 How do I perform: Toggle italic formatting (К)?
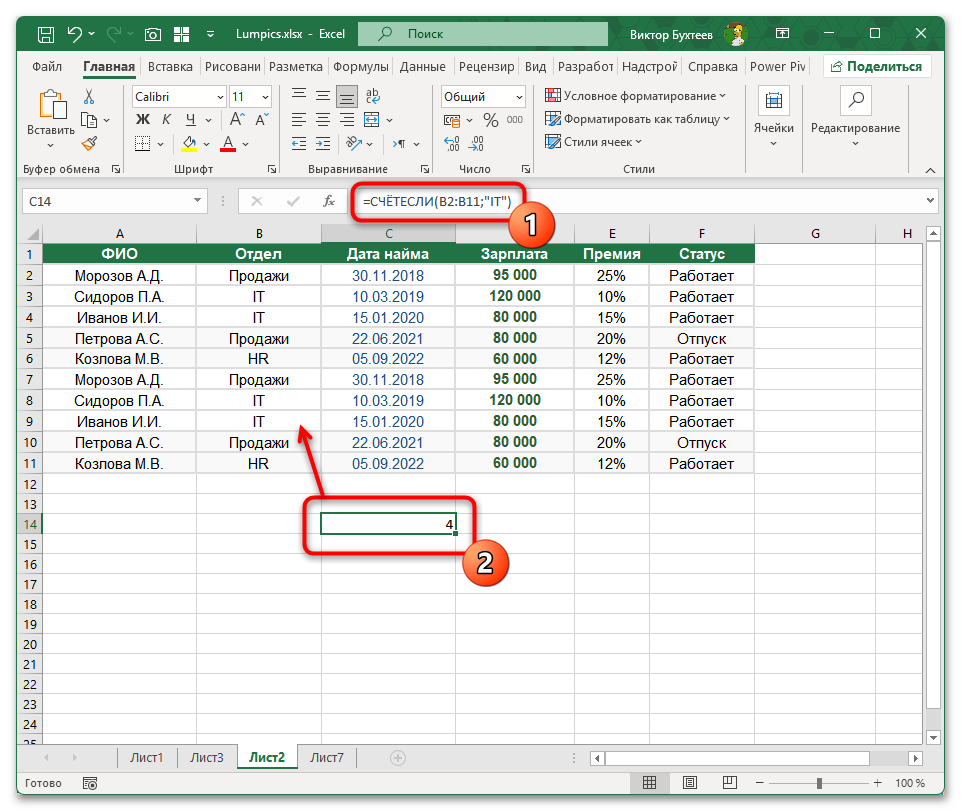coord(167,120)
